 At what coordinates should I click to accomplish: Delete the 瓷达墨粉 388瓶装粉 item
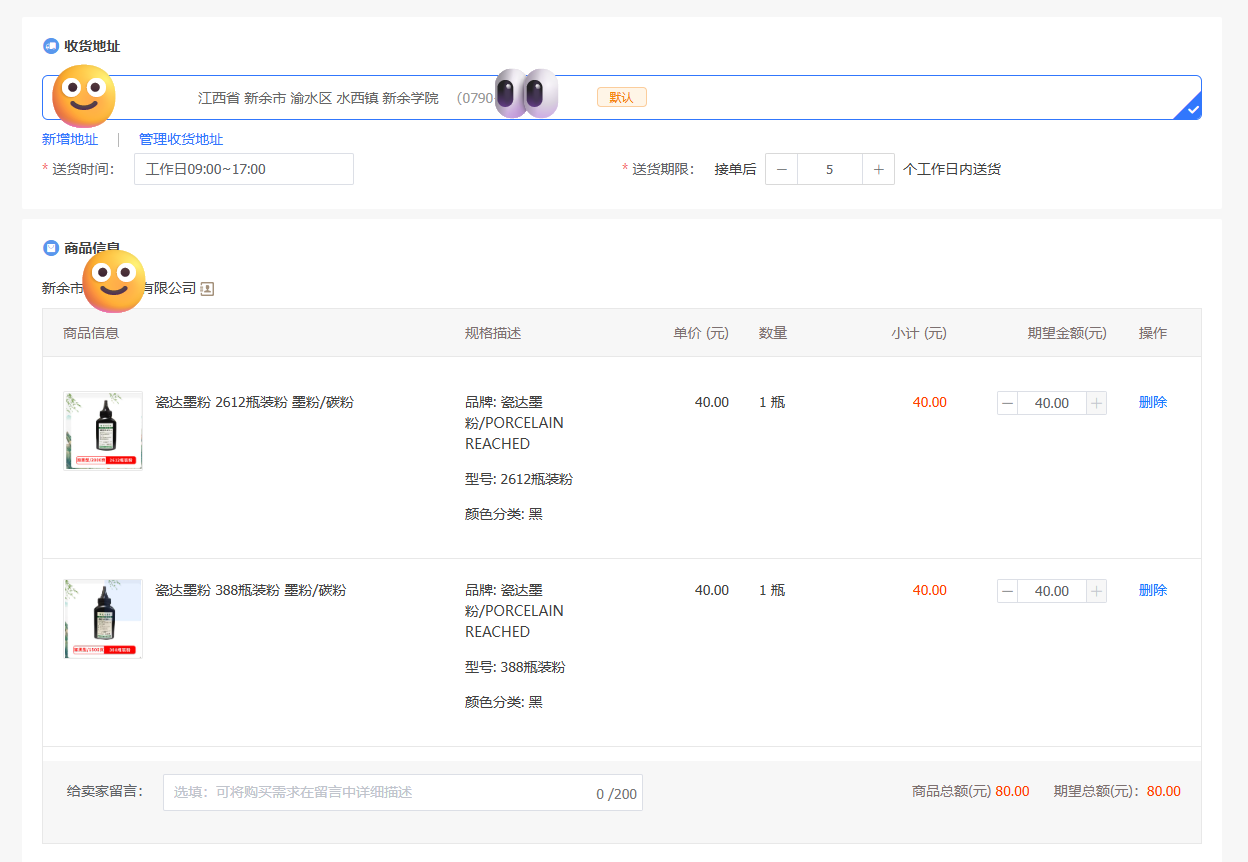point(1153,590)
